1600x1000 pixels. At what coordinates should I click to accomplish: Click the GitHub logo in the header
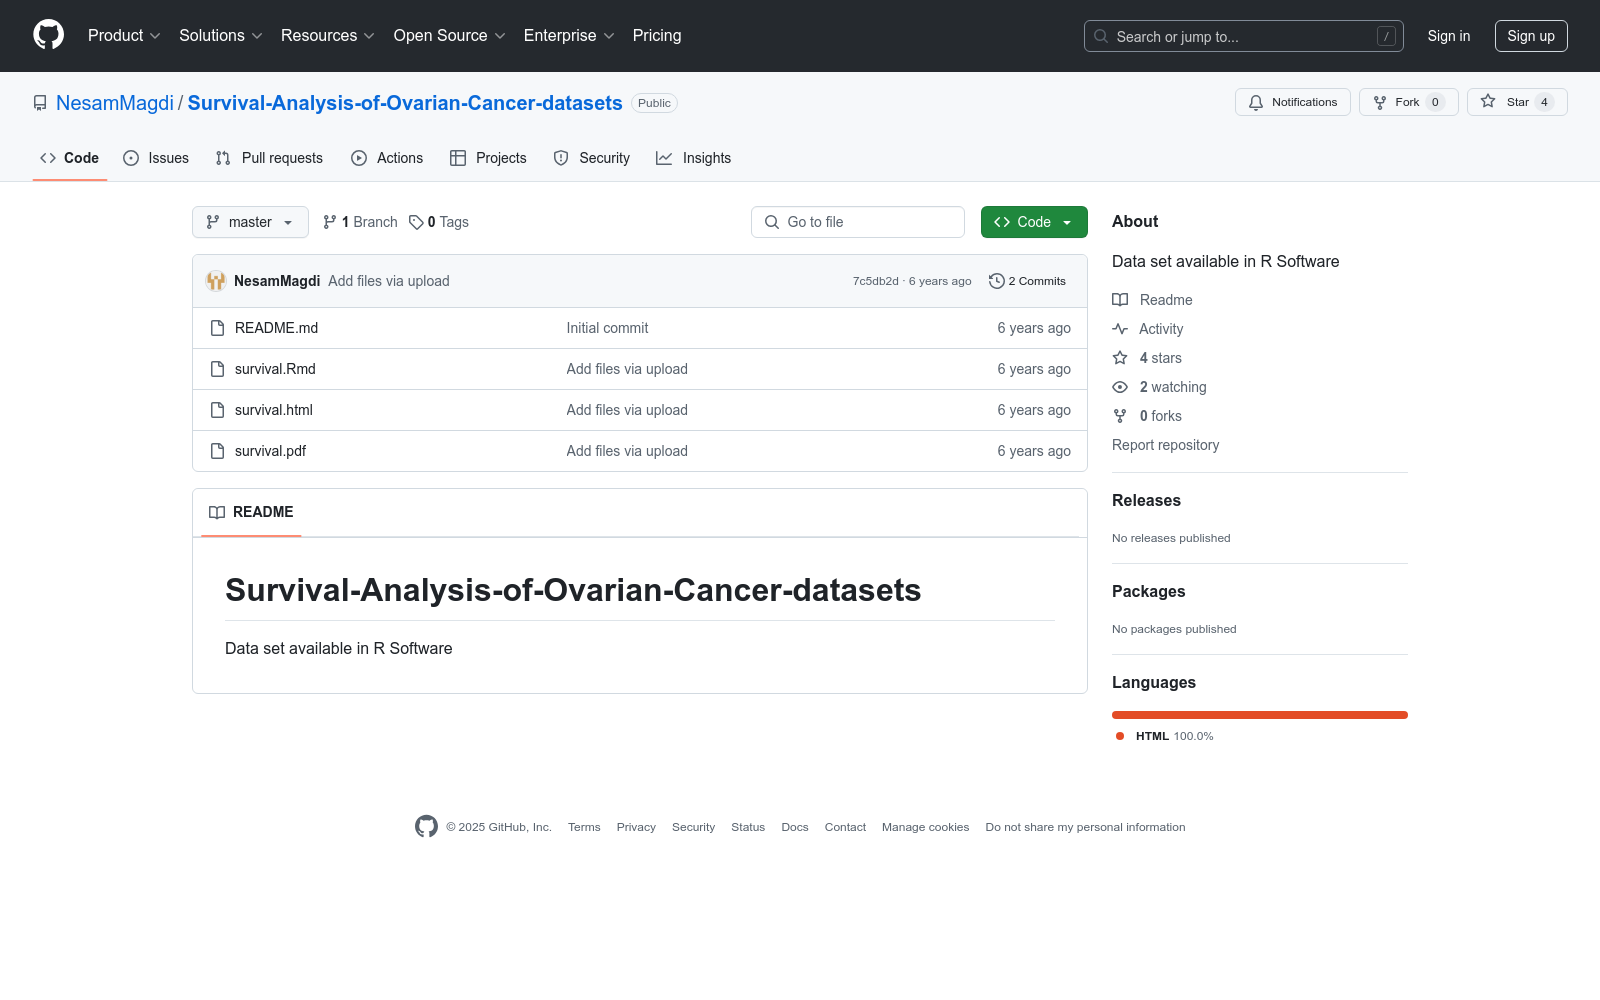48,35
